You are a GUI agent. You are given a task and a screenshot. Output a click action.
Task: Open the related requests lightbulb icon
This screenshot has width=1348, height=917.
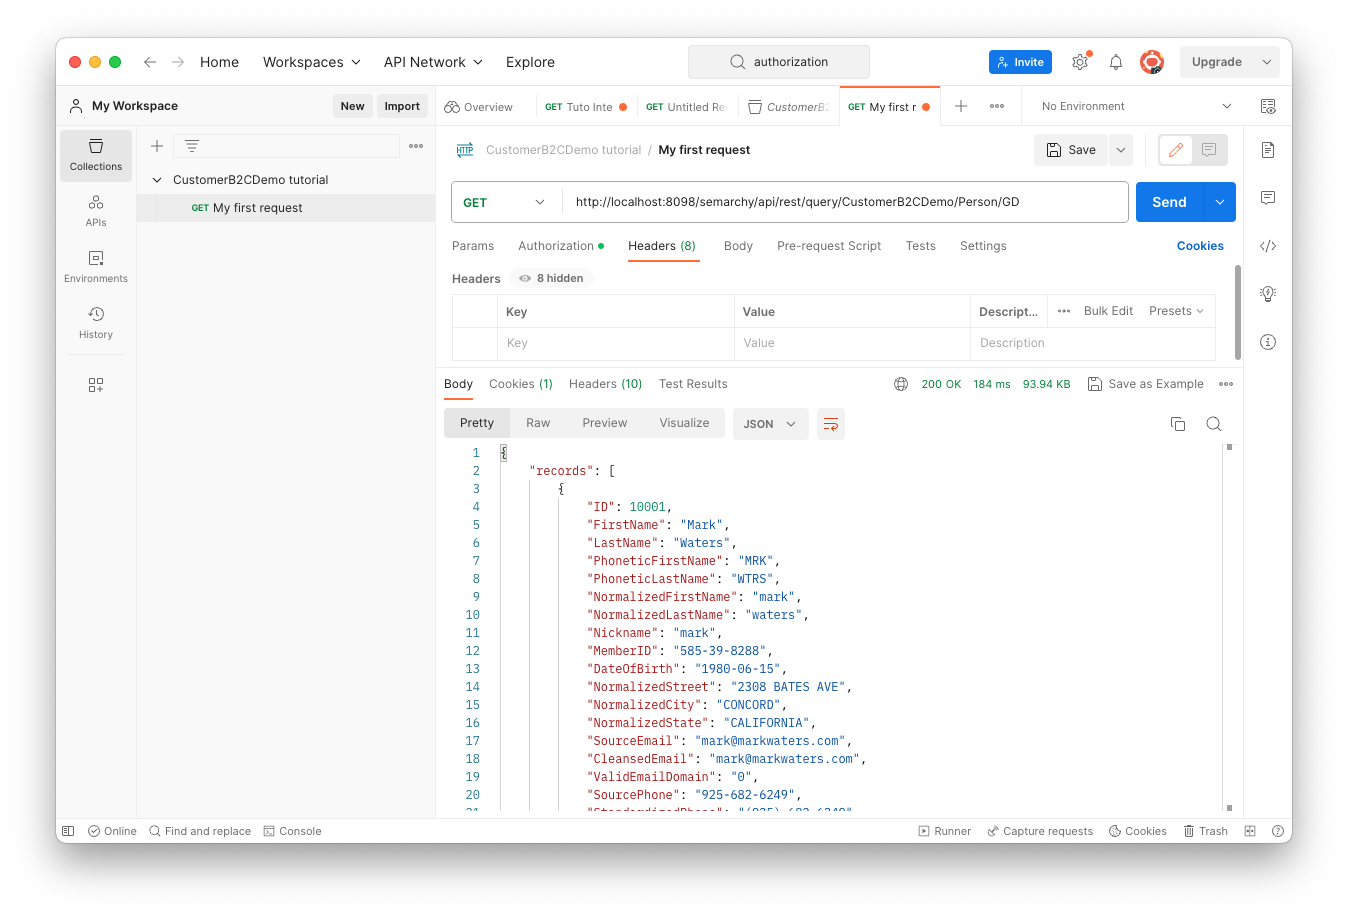click(x=1268, y=294)
